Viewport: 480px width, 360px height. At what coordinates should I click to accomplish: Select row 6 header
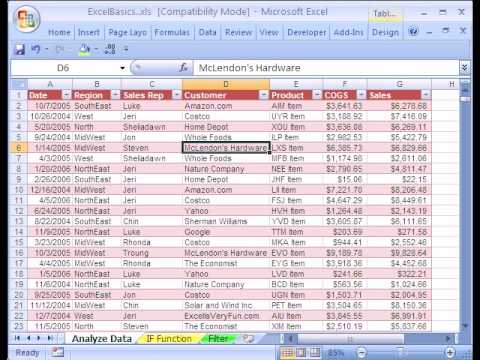coord(19,148)
